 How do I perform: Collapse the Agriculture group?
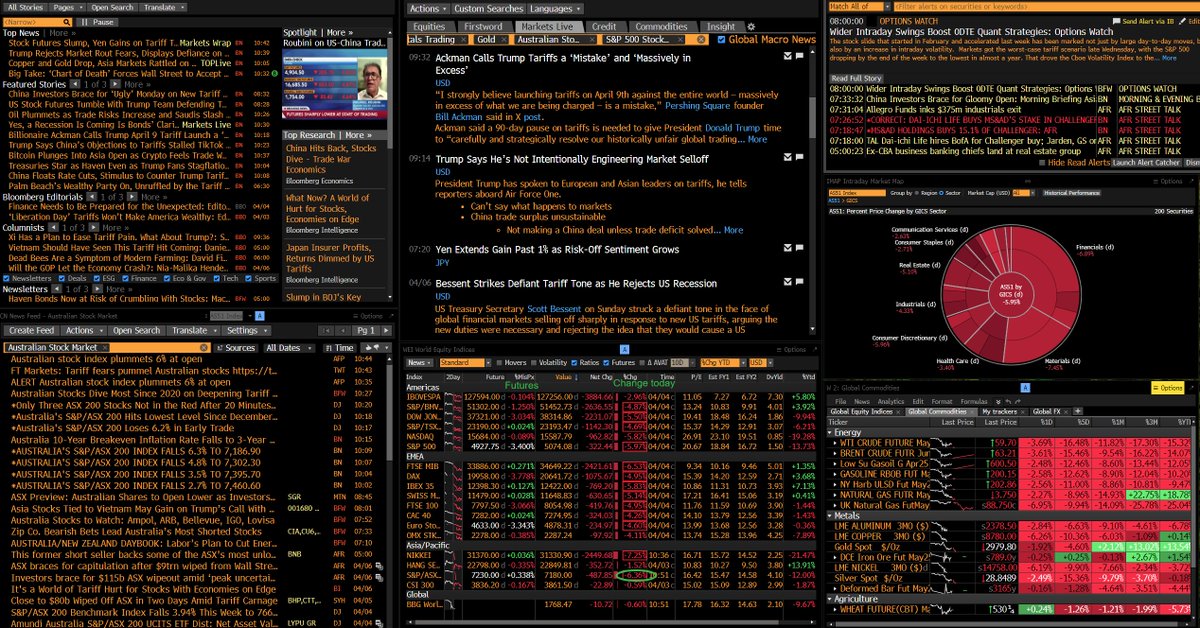coord(829,599)
